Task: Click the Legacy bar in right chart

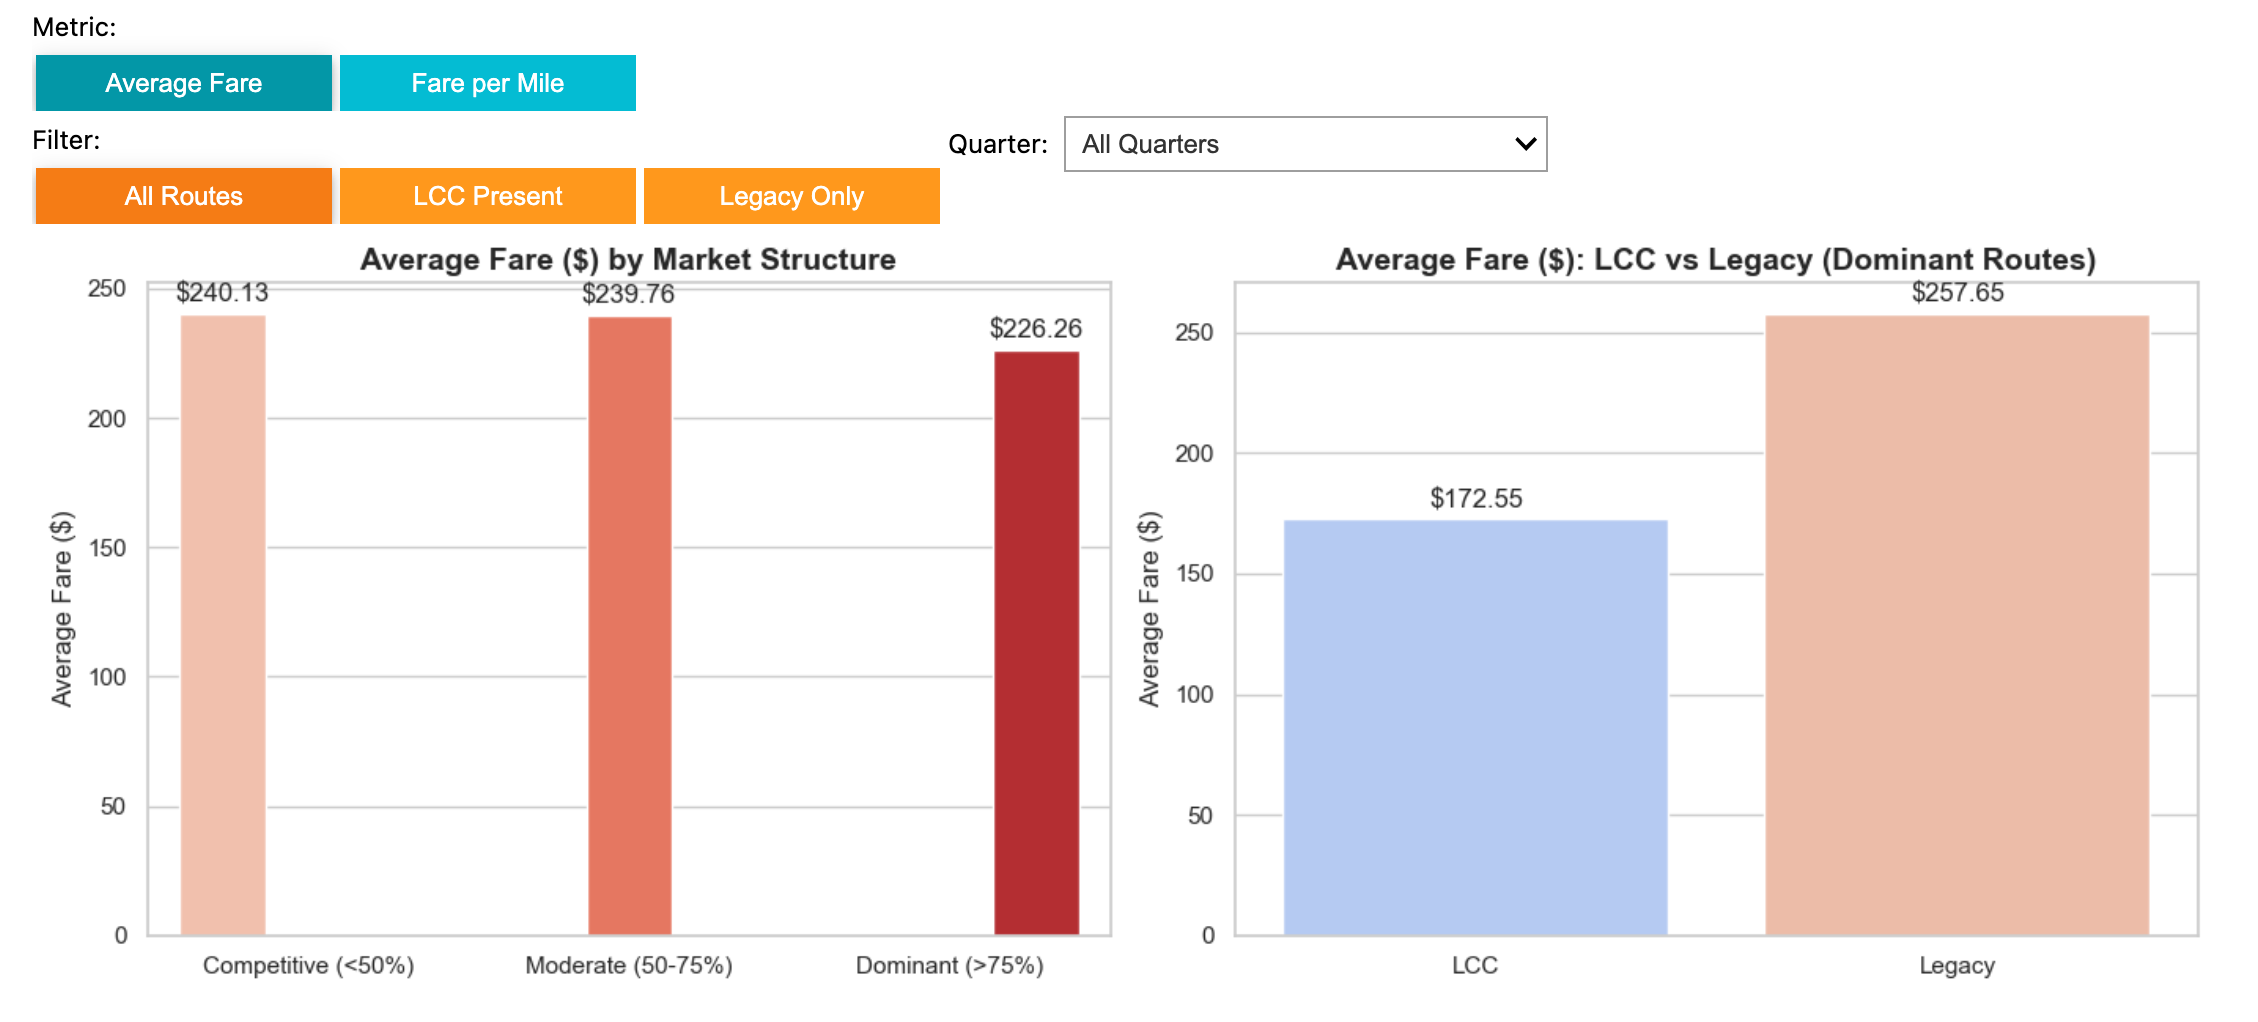Action: [x=1957, y=625]
